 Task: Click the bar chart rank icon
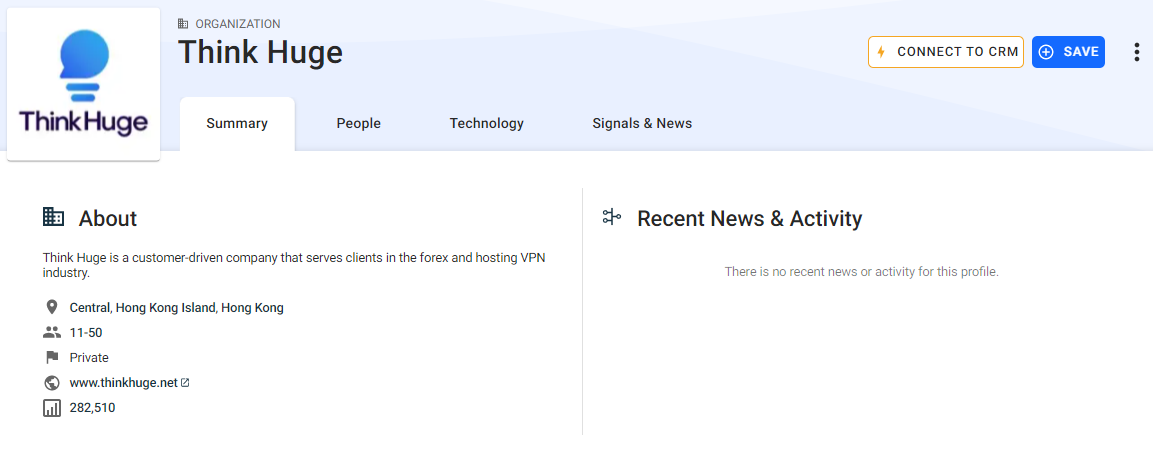(x=52, y=407)
